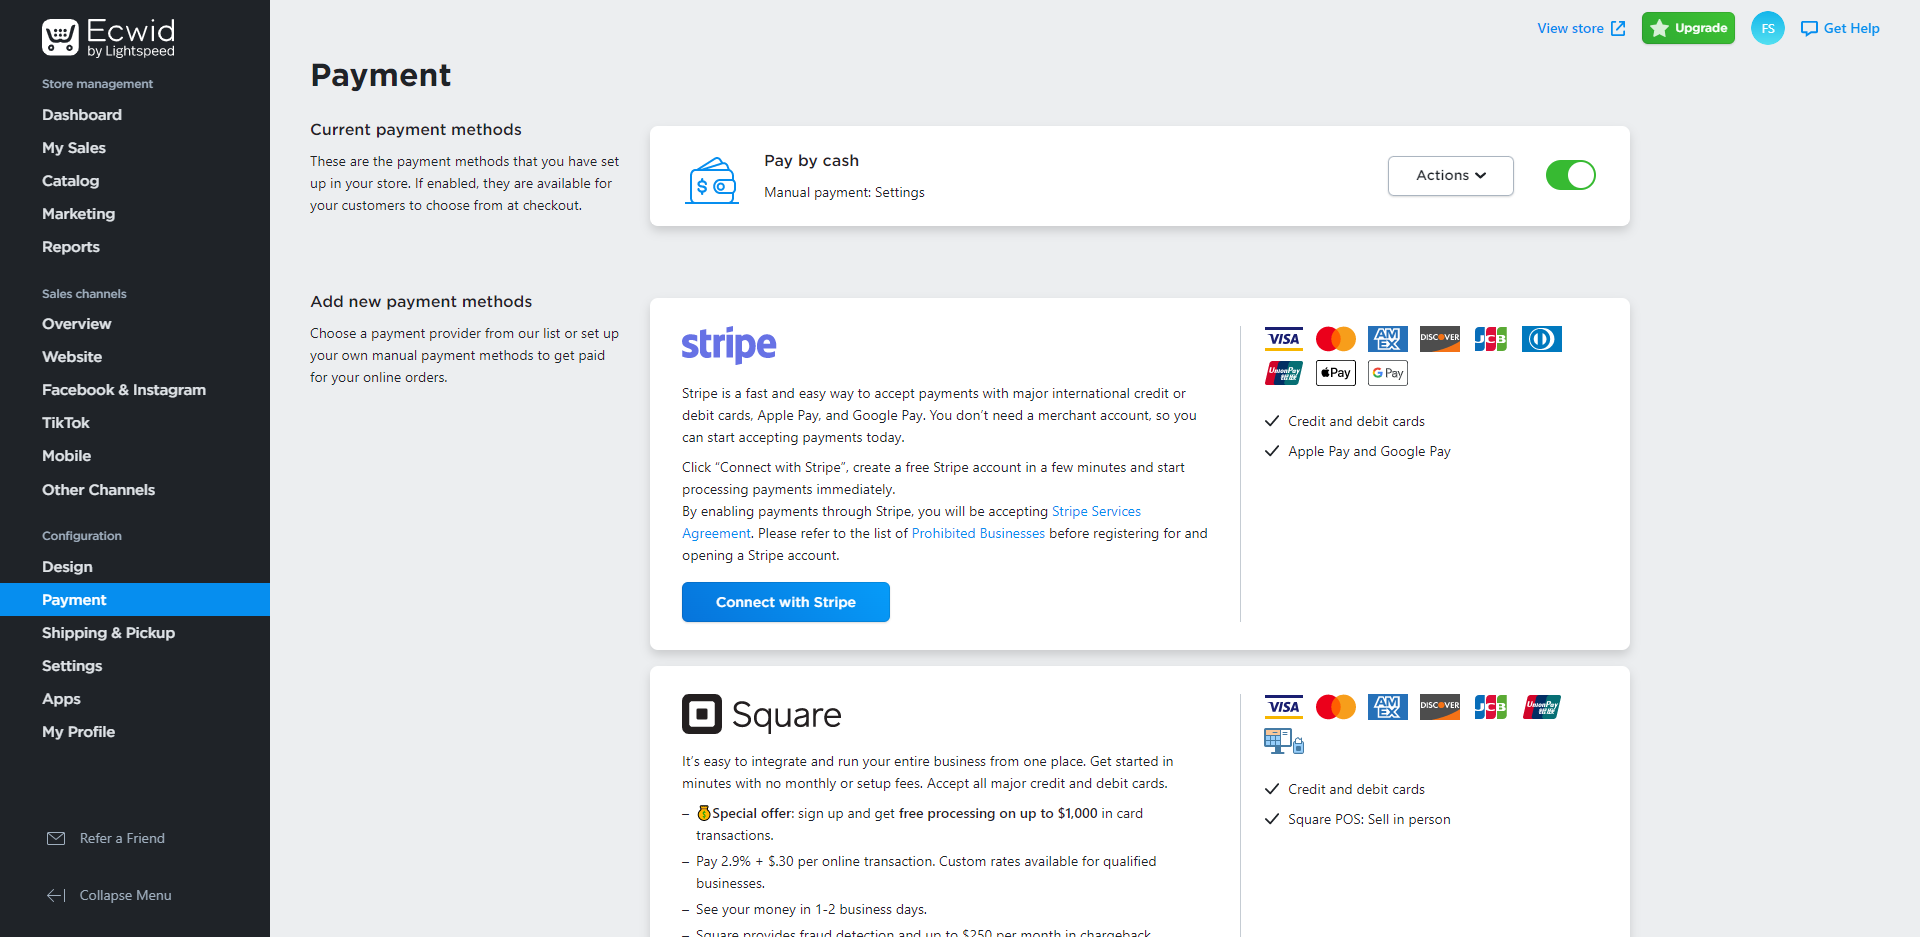Viewport: 1920px width, 937px height.
Task: Click the Square logo icon
Action: pos(702,714)
